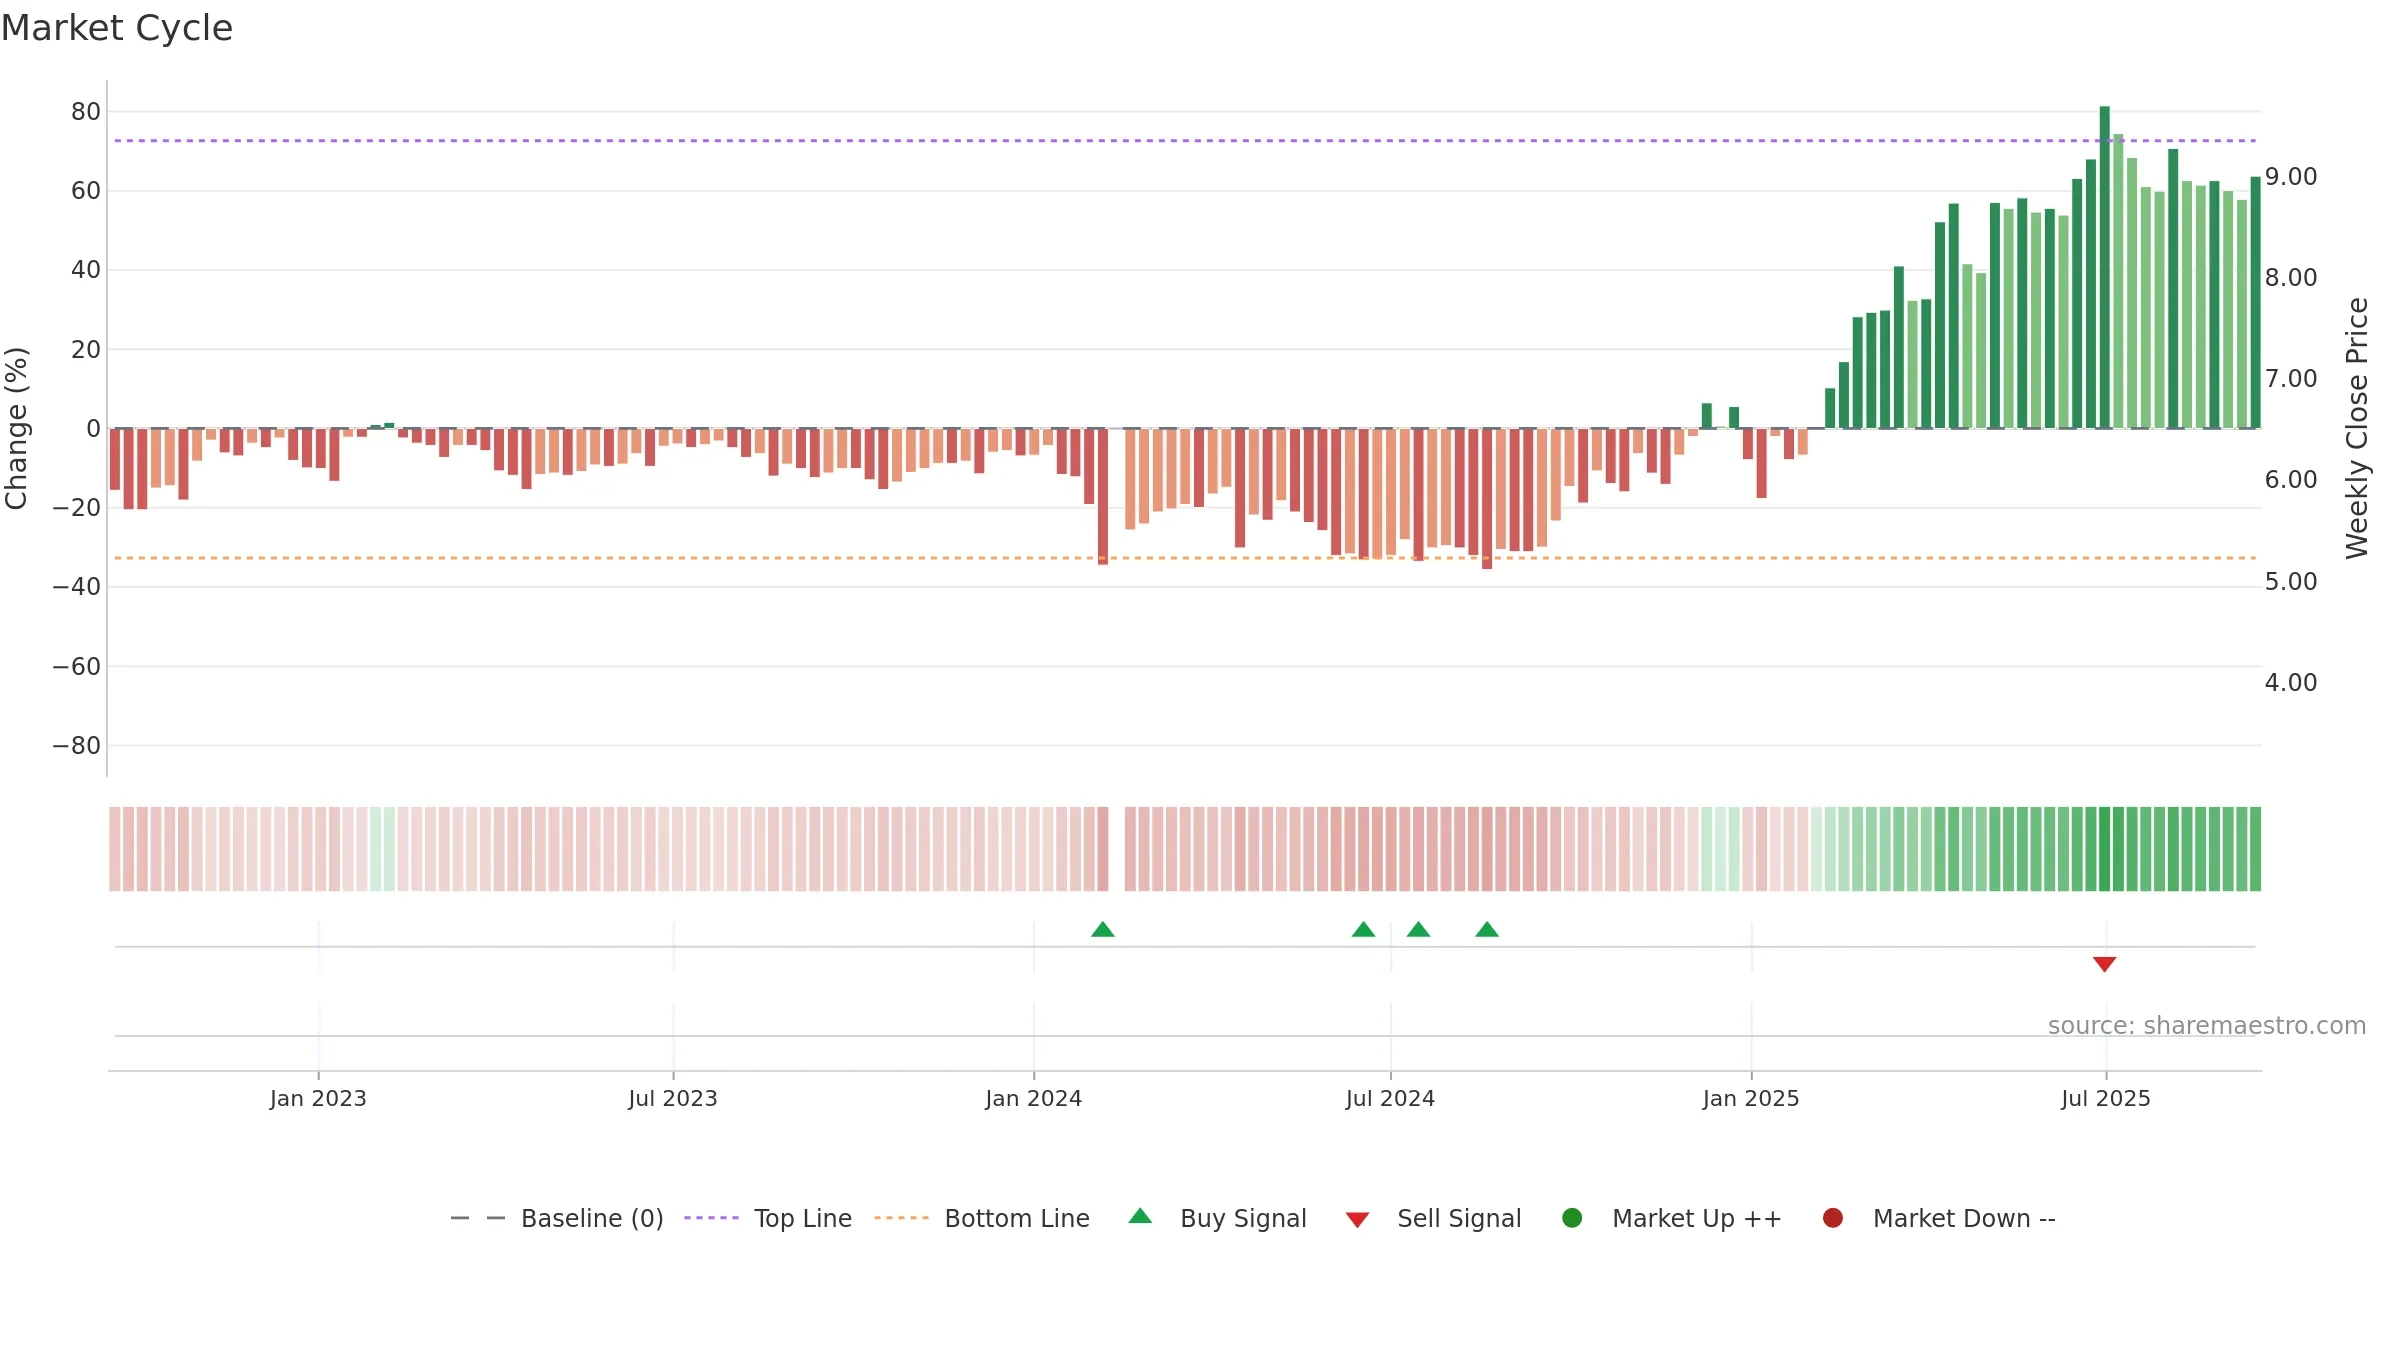Screen dimensions: 2400x1350
Task: Click the 9.00 price axis label
Action: tap(2291, 177)
